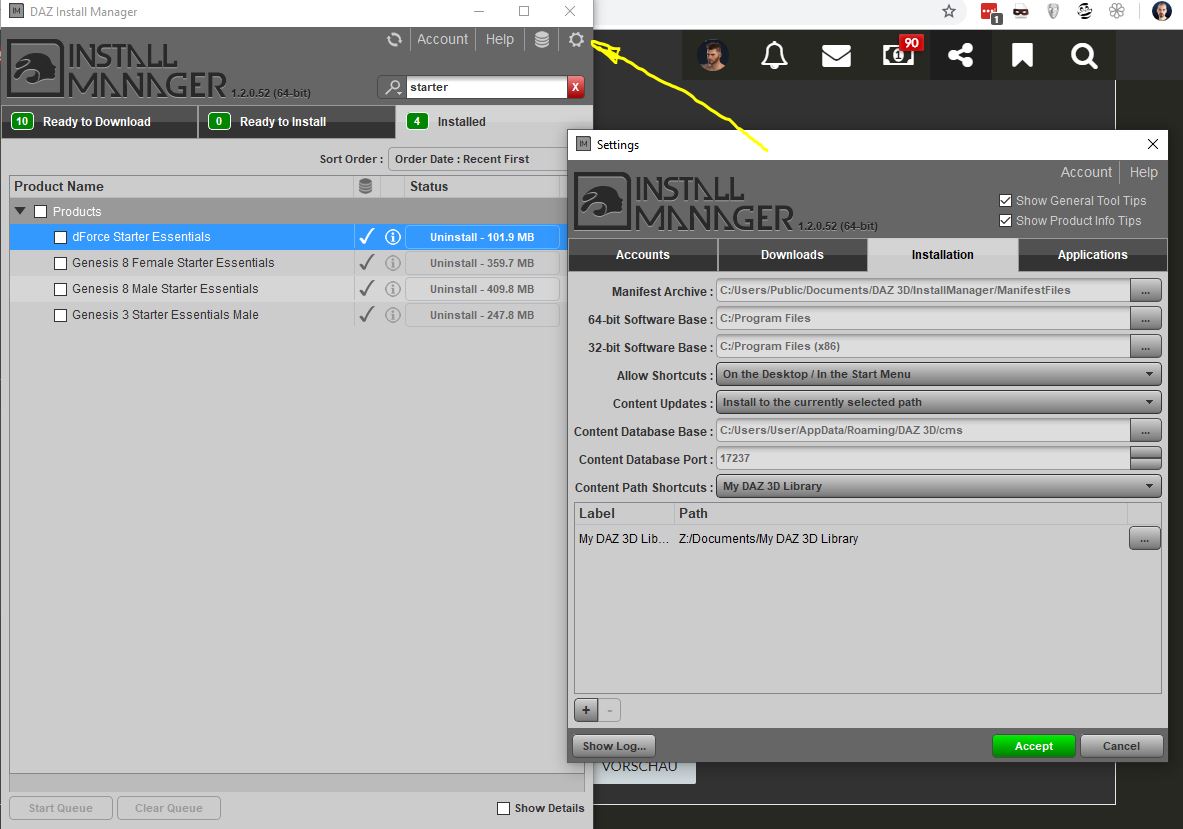Click the web page search magnifier
The width and height of the screenshot is (1183, 829).
pos(1084,55)
